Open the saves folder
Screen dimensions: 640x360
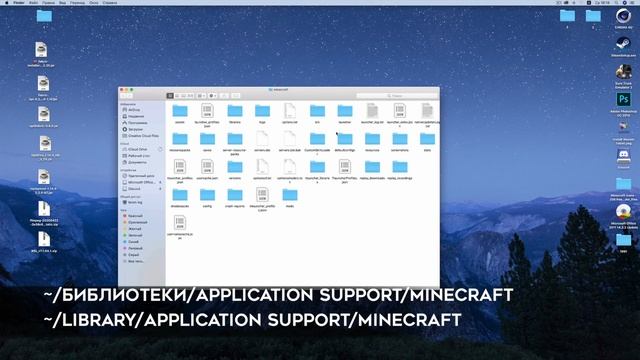[x=207, y=139]
